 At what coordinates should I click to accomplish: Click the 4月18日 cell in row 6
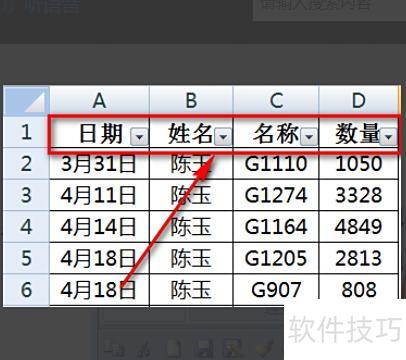(x=99, y=290)
